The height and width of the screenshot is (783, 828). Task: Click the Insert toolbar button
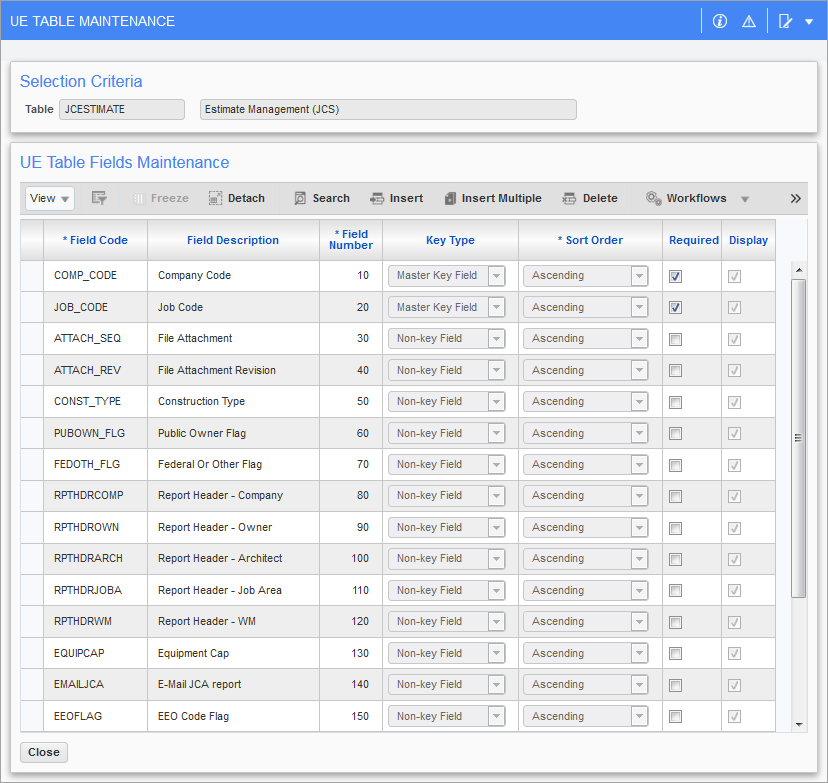pyautogui.click(x=397, y=199)
